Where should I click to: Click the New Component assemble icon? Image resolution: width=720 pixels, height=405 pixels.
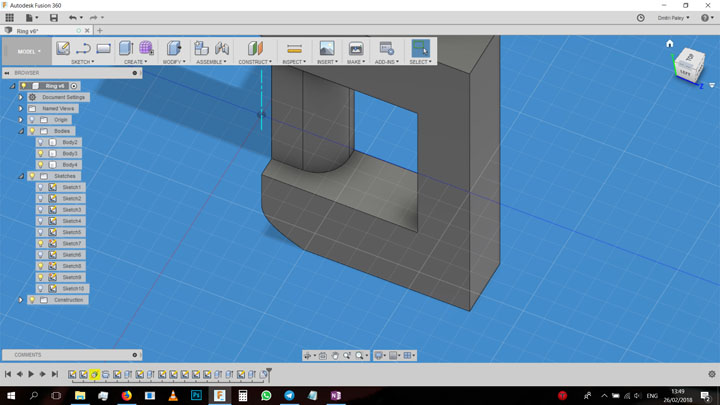(x=201, y=48)
